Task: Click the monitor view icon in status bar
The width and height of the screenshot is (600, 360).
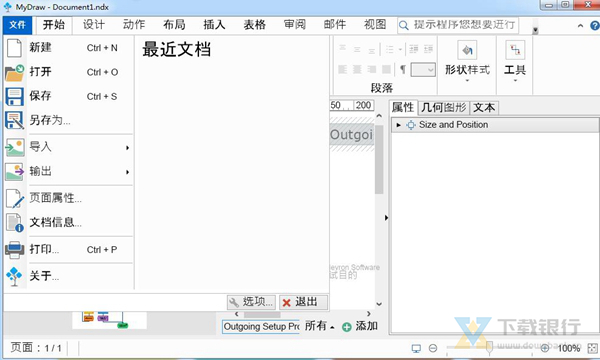Action: click(x=416, y=348)
